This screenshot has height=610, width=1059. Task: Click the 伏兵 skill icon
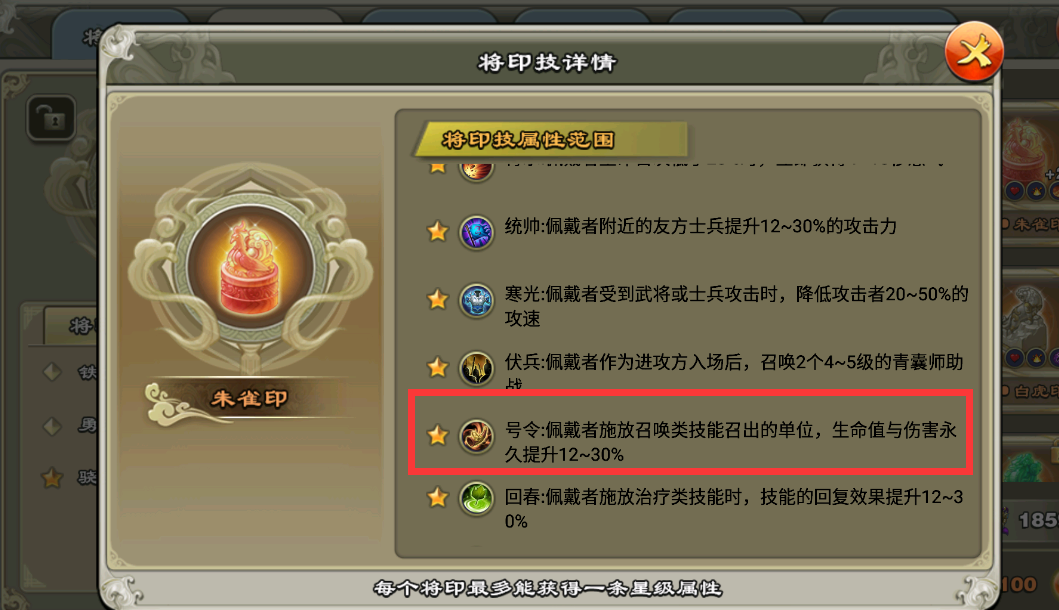click(x=476, y=369)
